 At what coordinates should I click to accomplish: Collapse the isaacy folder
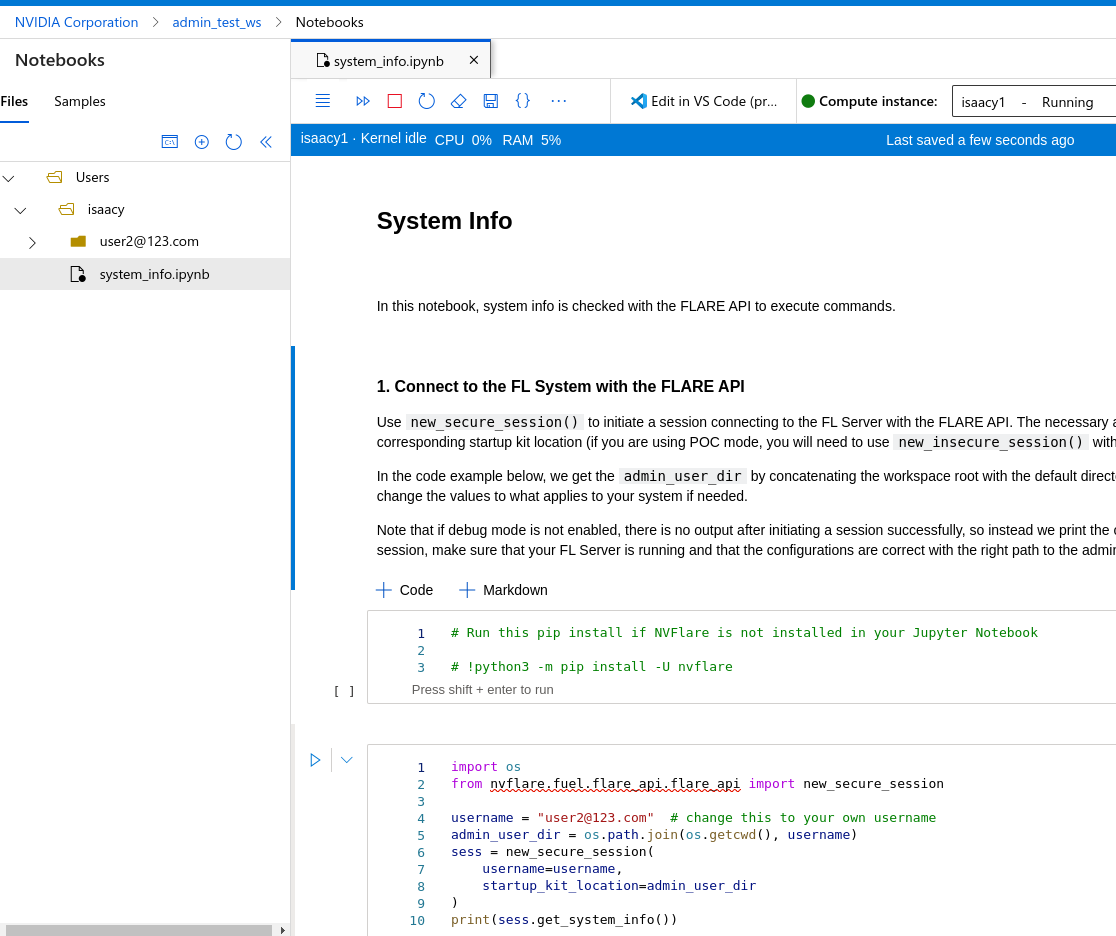coord(21,210)
